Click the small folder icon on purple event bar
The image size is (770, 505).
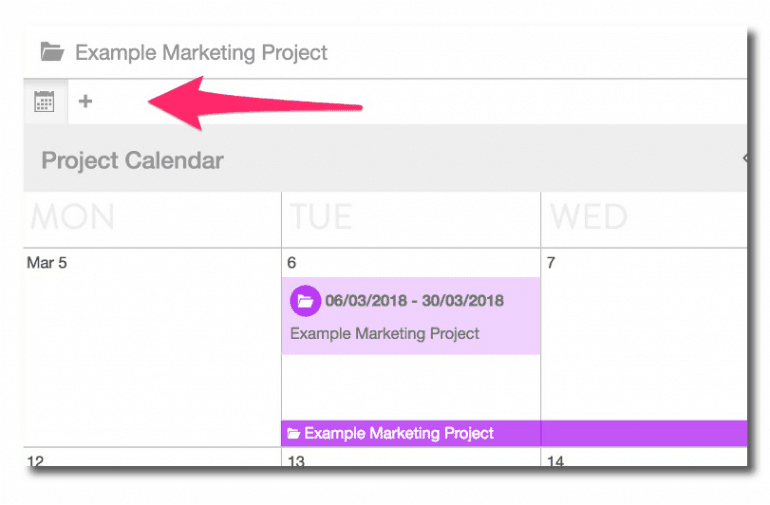tap(294, 434)
